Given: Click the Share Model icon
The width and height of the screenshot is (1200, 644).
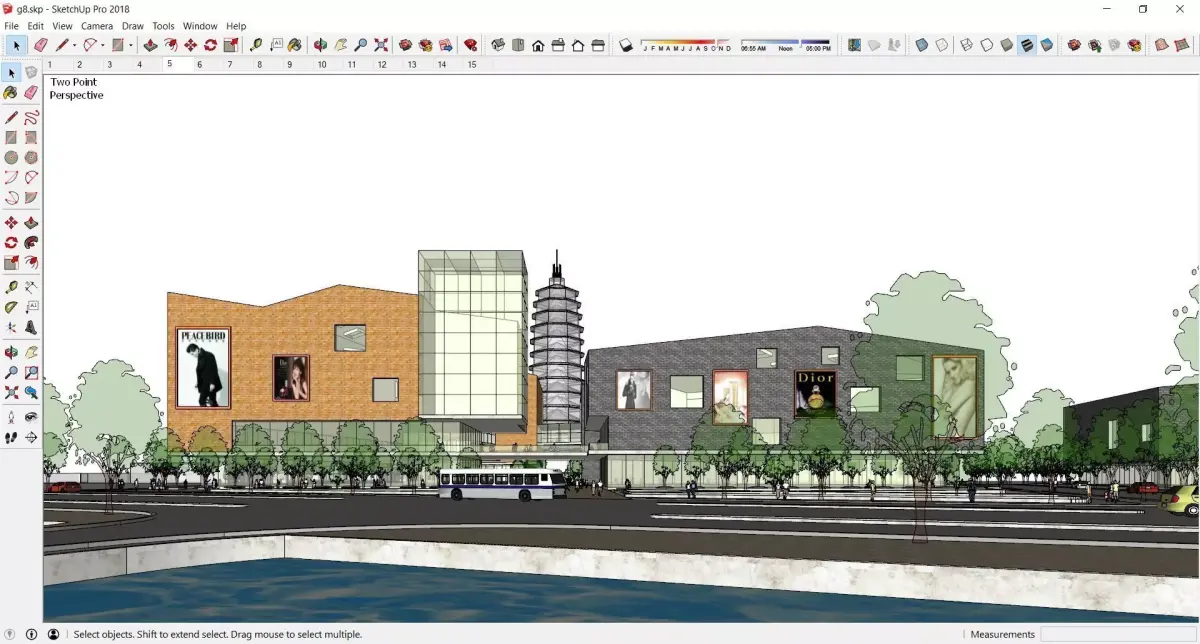Looking at the screenshot, I should [1094, 45].
